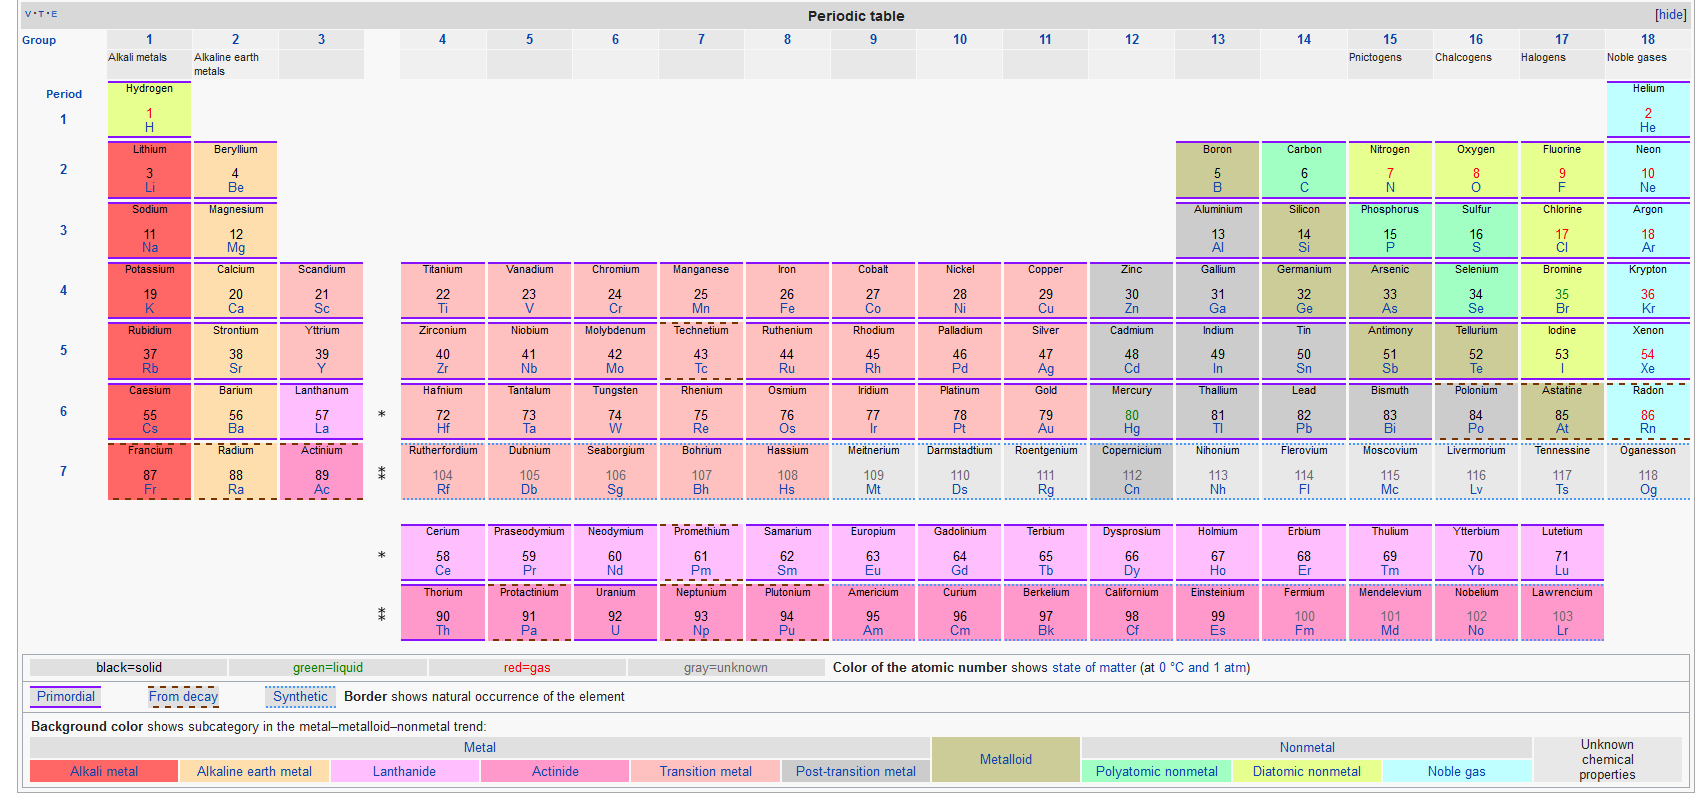Screen dimensions: 1708x797
Task: Click Lawrencium symbol Lr
Action: click(x=1562, y=631)
